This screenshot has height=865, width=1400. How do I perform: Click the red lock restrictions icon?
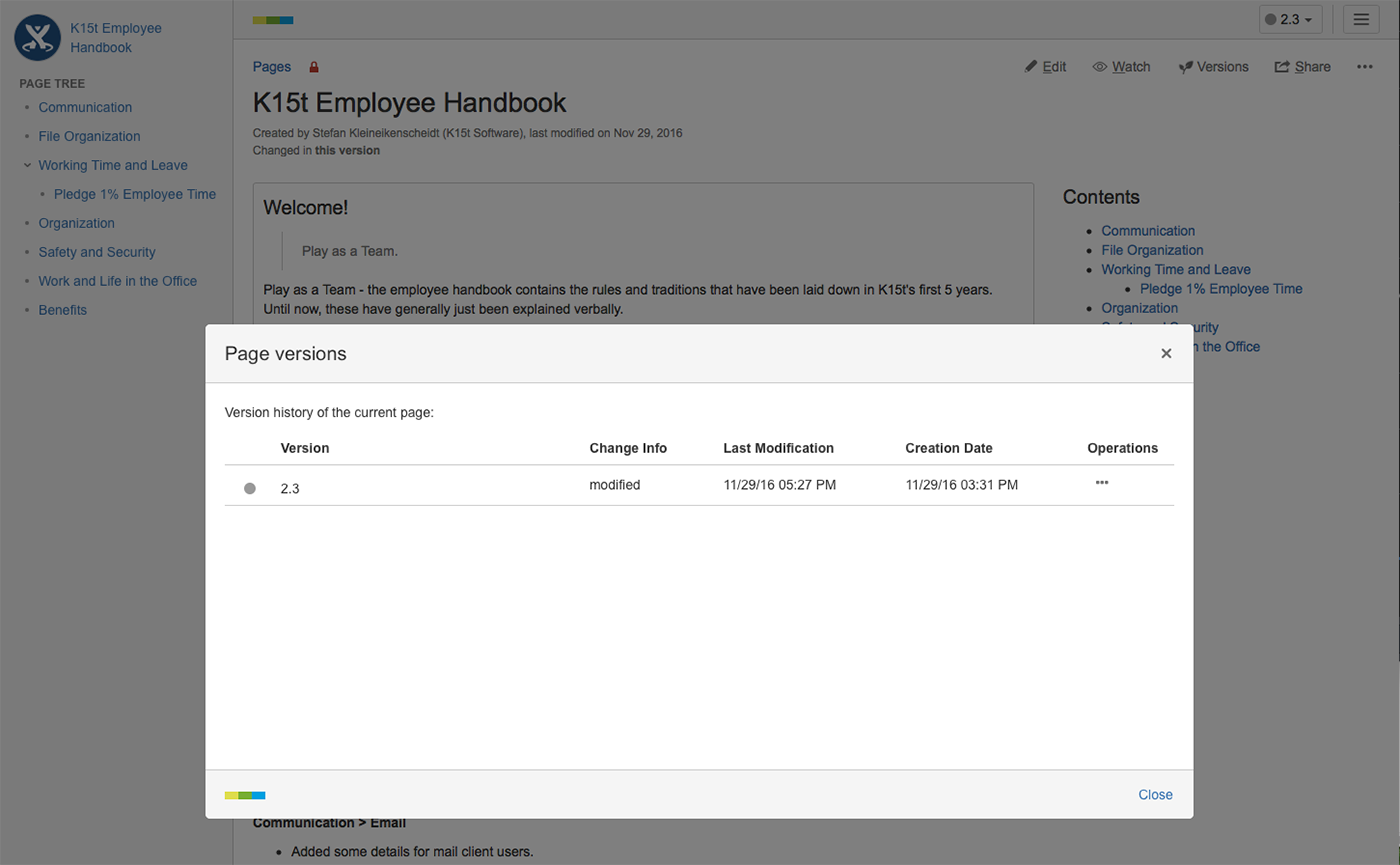pos(314,67)
